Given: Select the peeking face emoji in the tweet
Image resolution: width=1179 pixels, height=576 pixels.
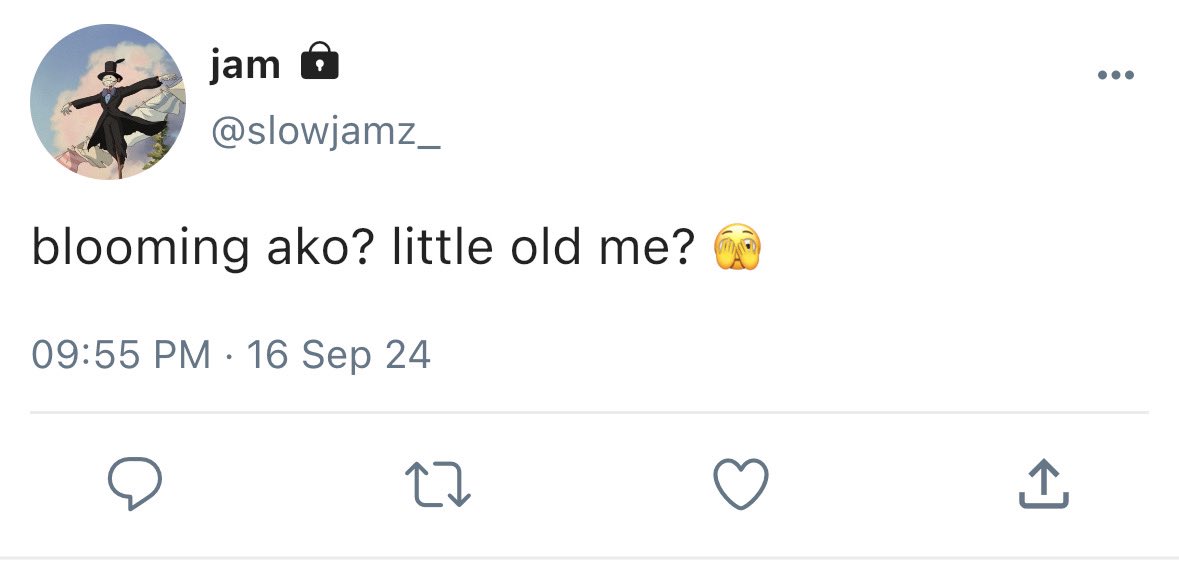Looking at the screenshot, I should [x=738, y=247].
